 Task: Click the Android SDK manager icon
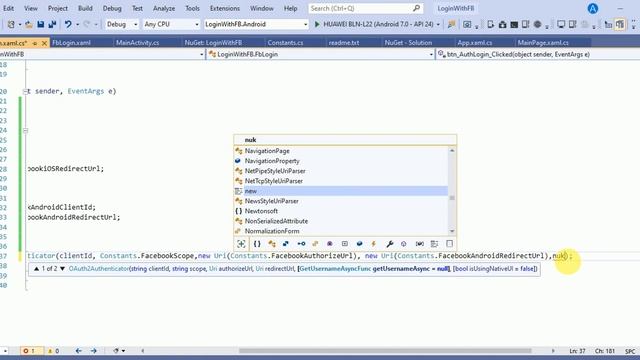click(502, 24)
